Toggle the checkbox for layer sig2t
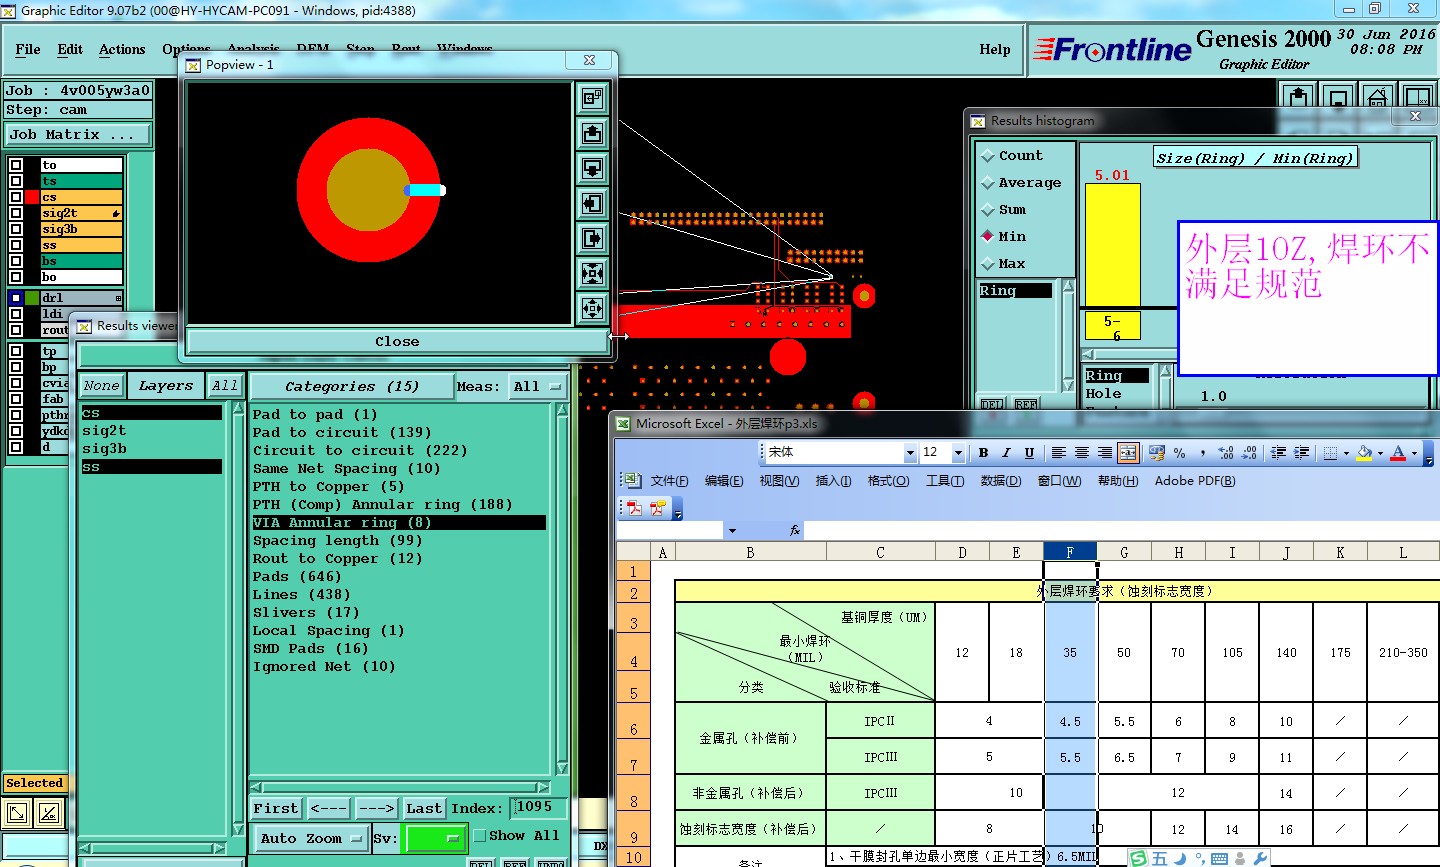Image resolution: width=1440 pixels, height=867 pixels. point(16,213)
